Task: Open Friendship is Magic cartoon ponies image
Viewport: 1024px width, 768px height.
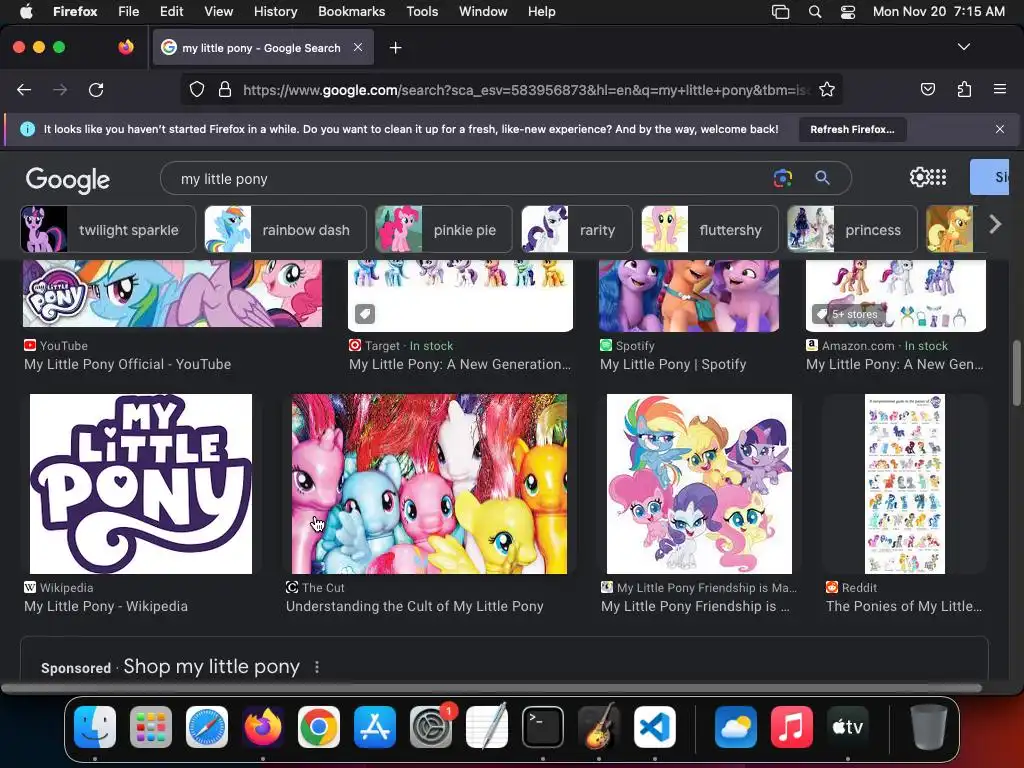Action: click(699, 484)
